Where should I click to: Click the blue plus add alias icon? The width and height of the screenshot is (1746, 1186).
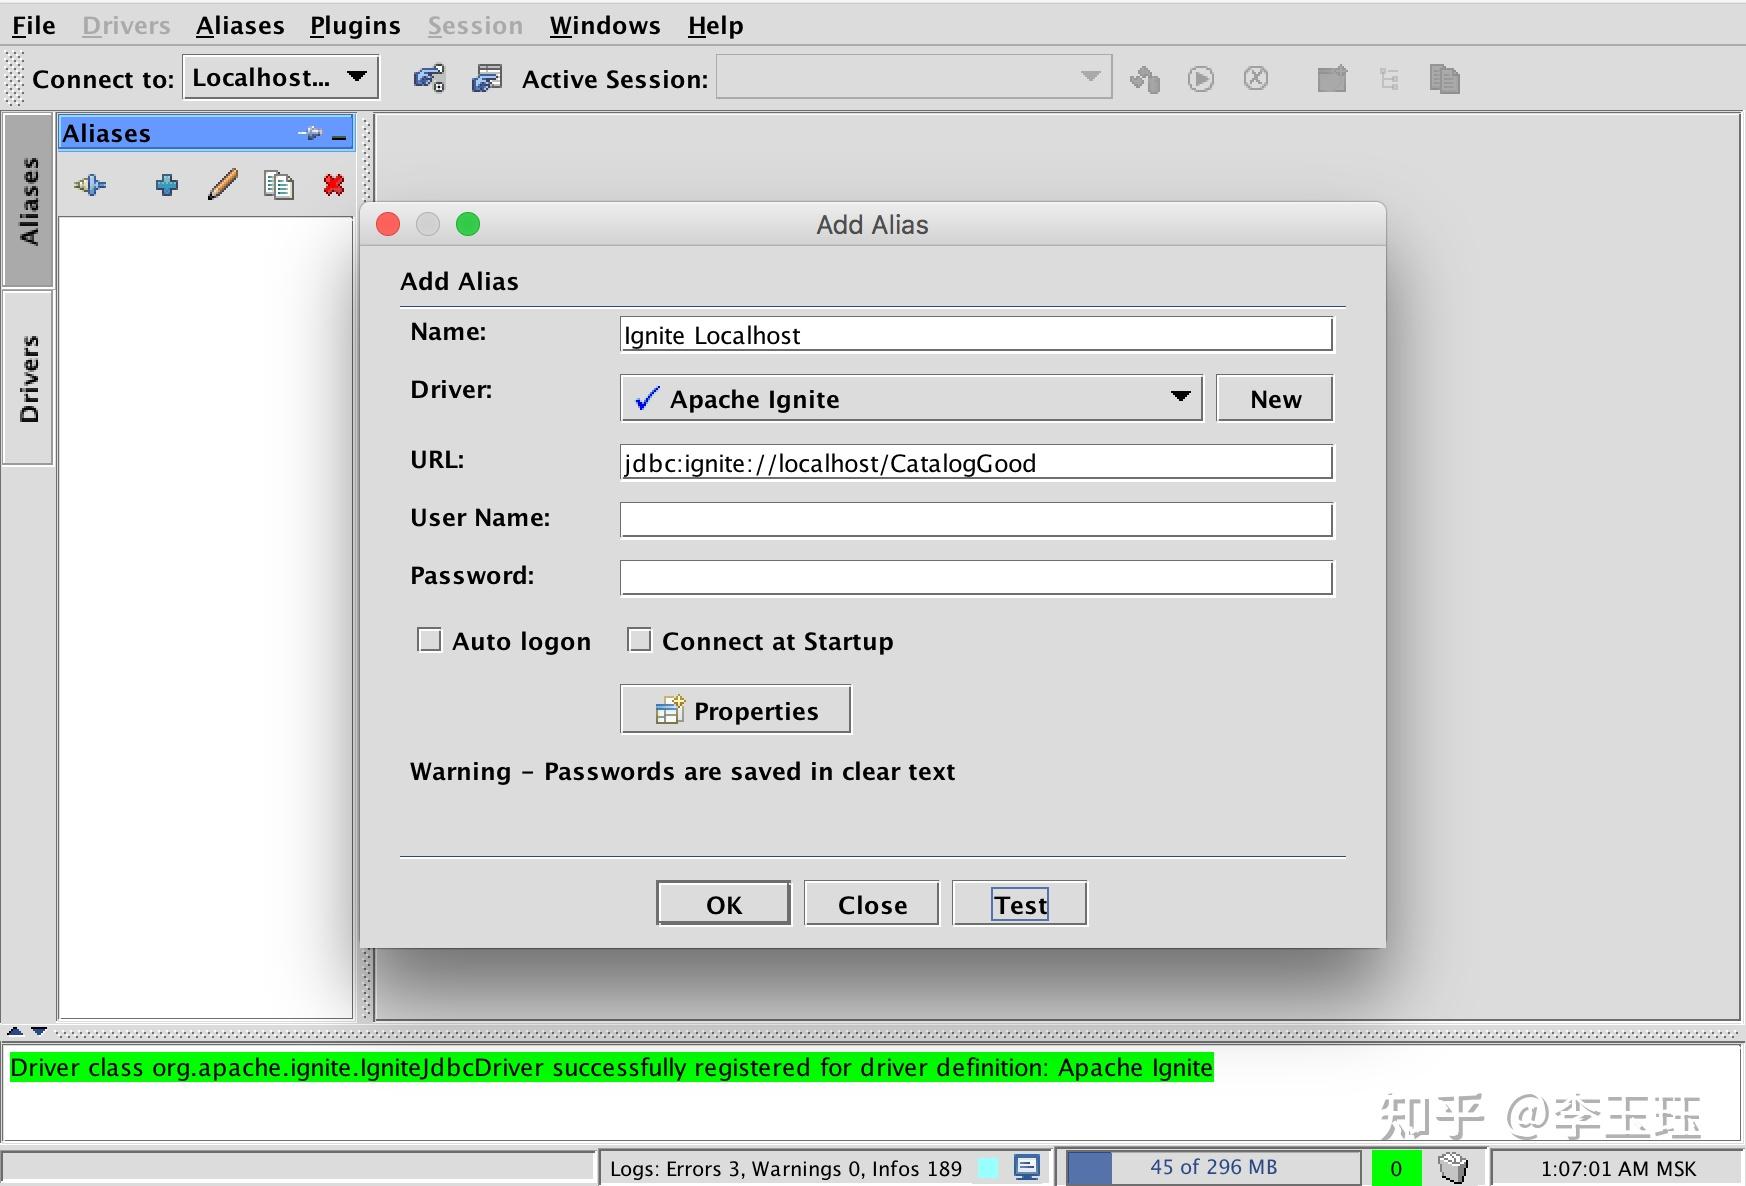coord(167,185)
